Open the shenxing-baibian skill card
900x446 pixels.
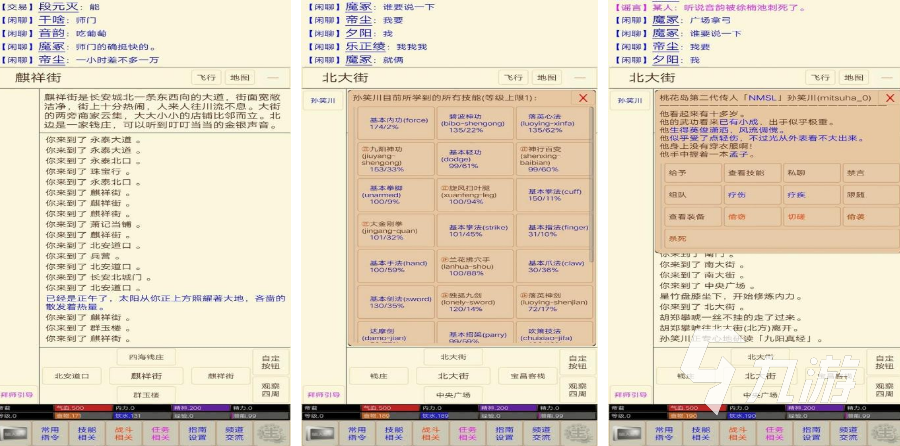(x=553, y=158)
